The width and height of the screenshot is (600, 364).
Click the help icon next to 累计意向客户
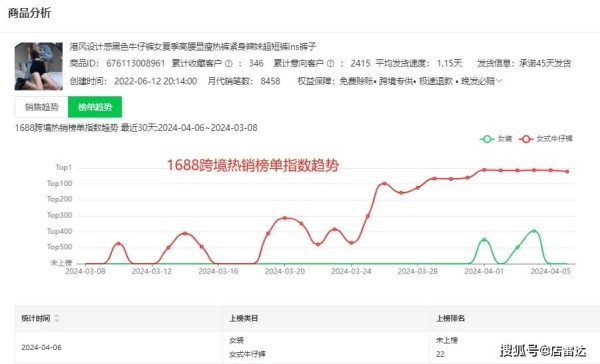pos(330,64)
